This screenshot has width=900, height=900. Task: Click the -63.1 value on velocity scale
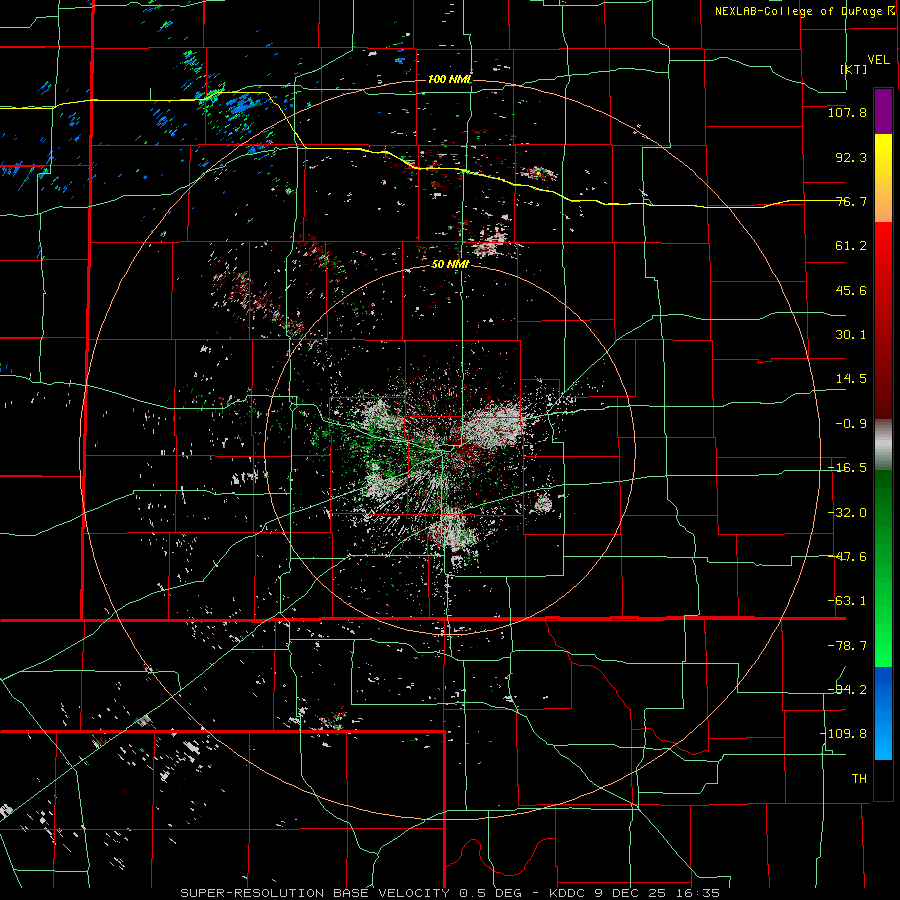(847, 601)
